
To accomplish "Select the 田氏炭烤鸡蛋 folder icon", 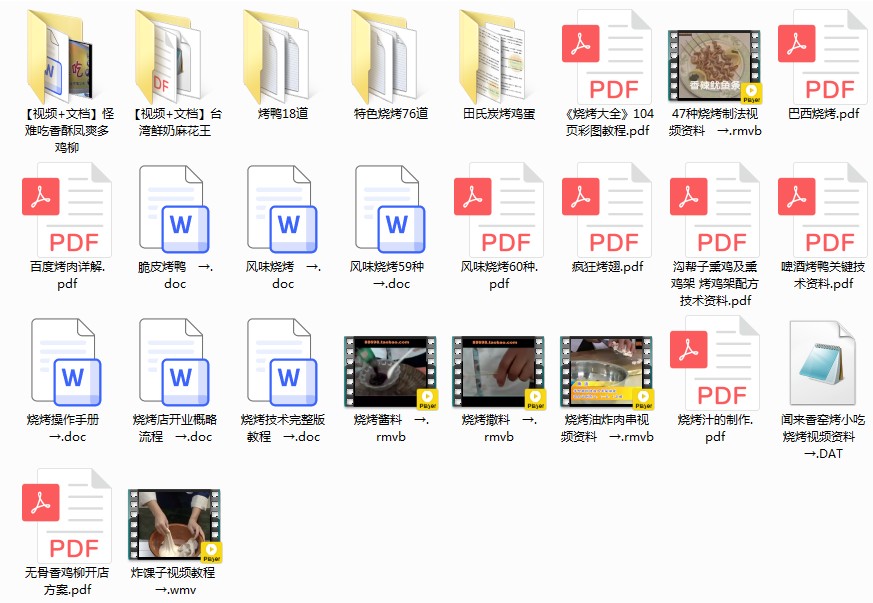I will (492, 56).
